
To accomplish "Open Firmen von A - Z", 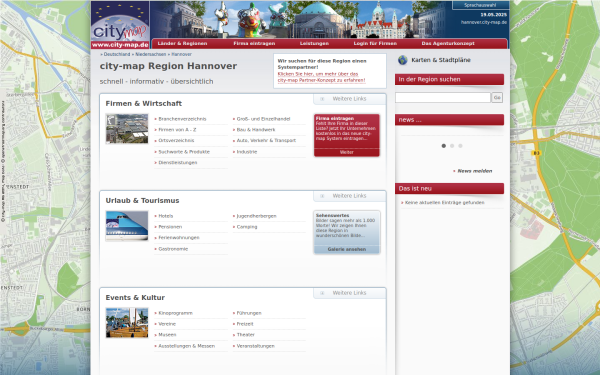I will [177, 130].
